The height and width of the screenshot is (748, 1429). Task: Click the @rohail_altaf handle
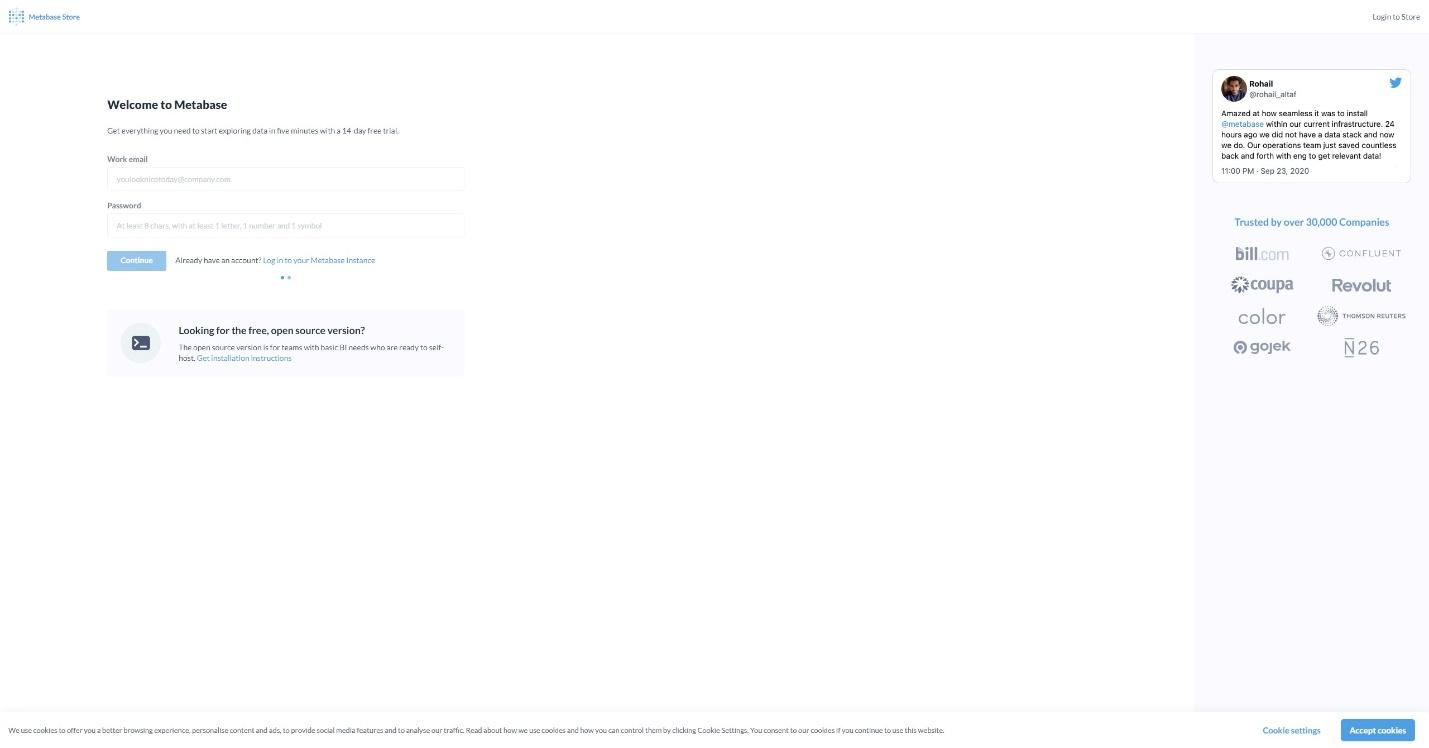1272,94
